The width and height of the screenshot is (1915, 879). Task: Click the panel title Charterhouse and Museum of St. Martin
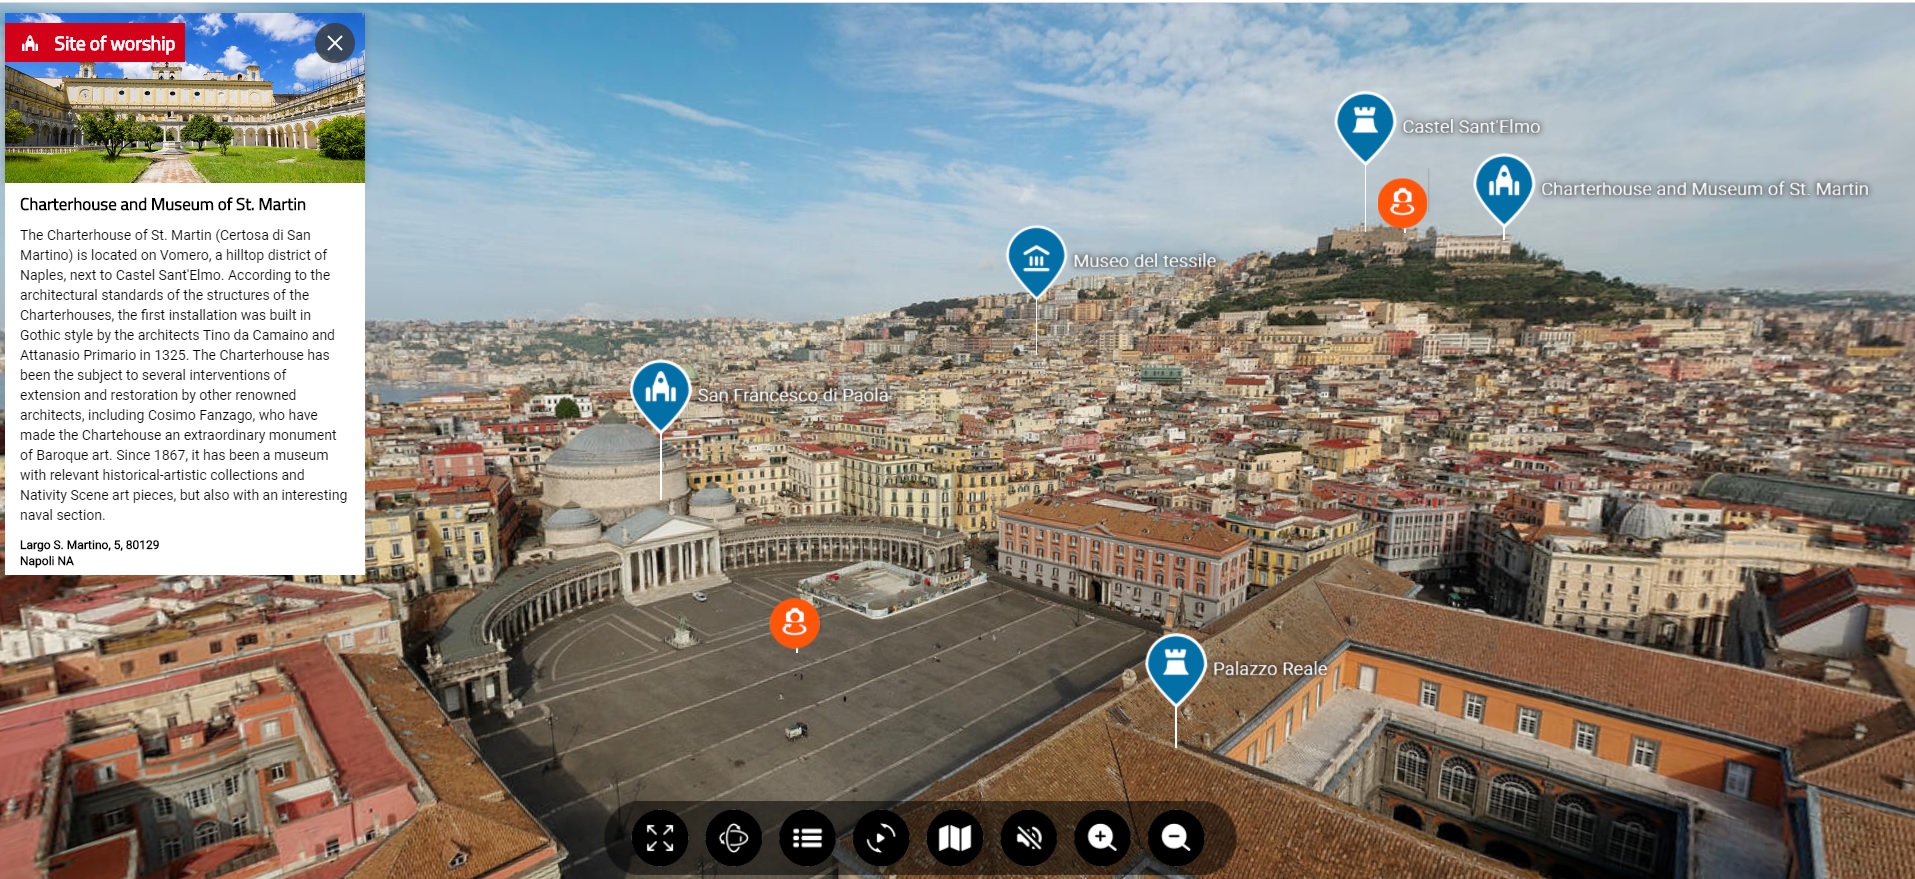[x=163, y=204]
